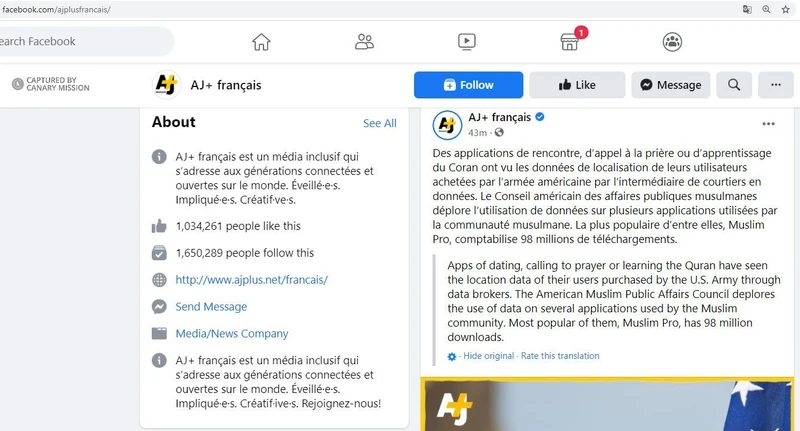800x431 pixels.
Task: Open Marketplace icon with notification badge
Action: [569, 42]
